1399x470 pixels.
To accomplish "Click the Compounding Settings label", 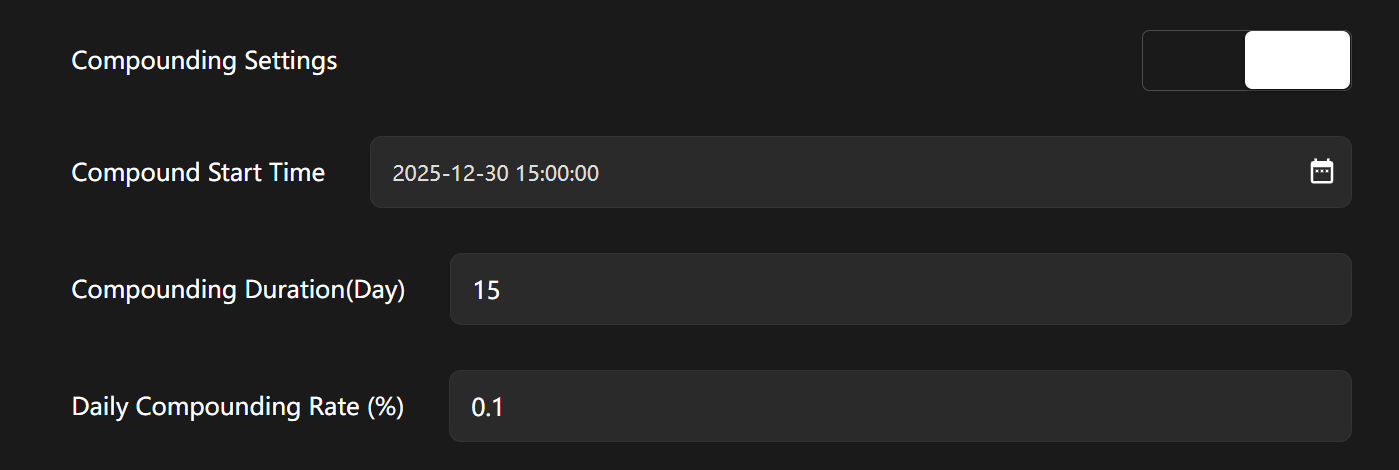I will (x=204, y=61).
